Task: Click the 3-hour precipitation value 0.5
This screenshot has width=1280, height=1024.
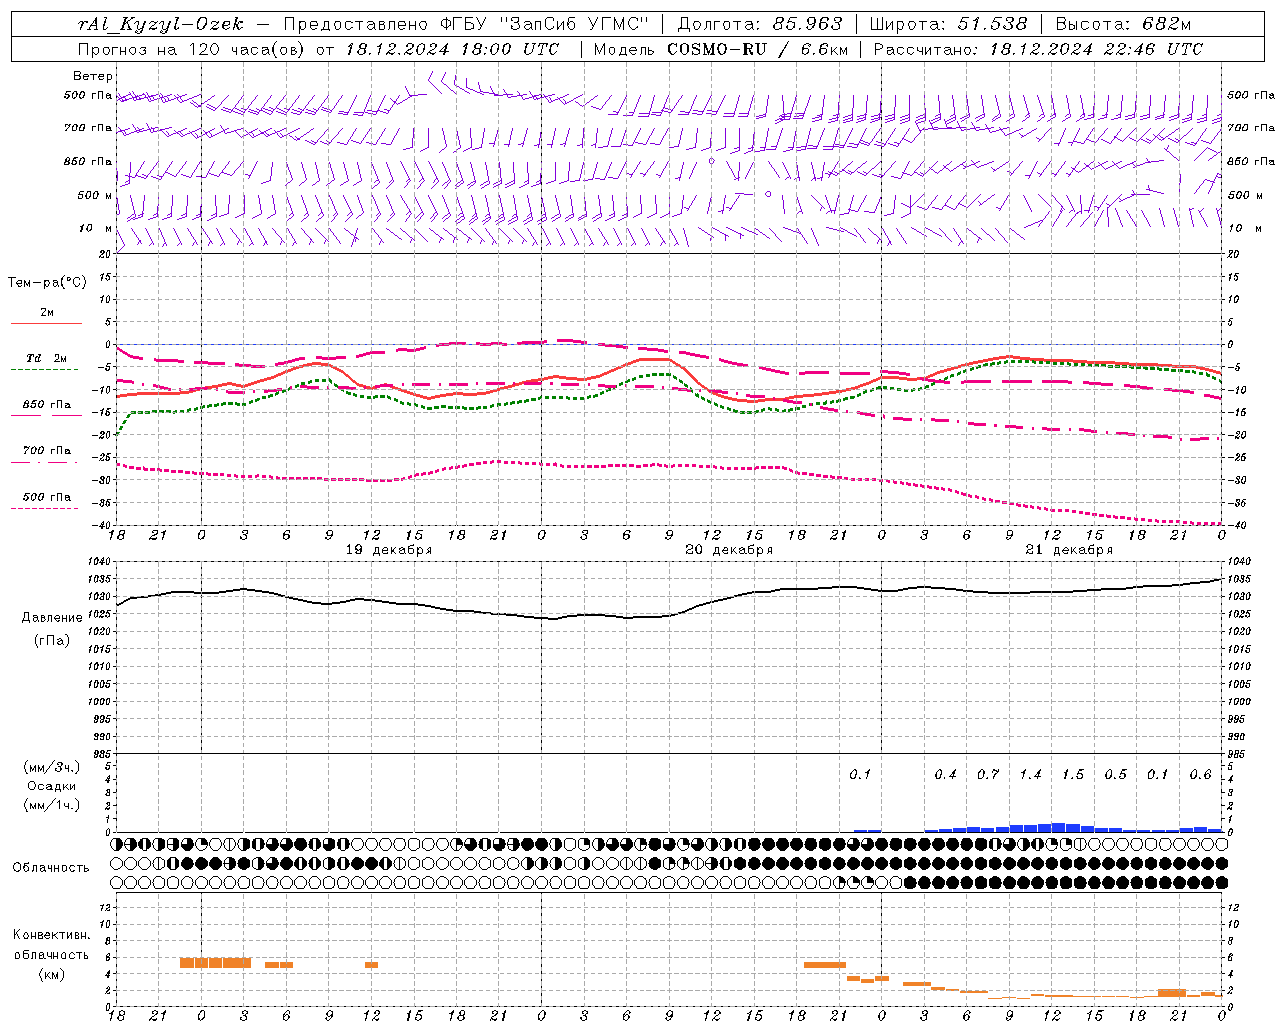Action: point(1115,775)
